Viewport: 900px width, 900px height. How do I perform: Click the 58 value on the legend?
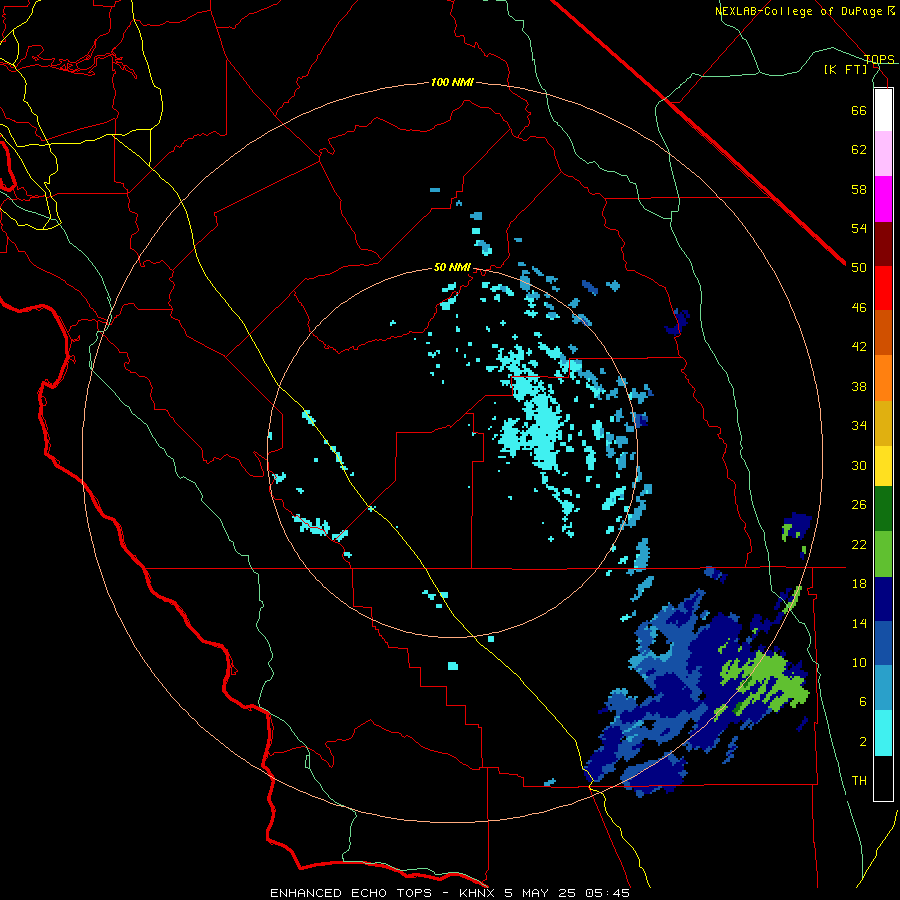(859, 189)
